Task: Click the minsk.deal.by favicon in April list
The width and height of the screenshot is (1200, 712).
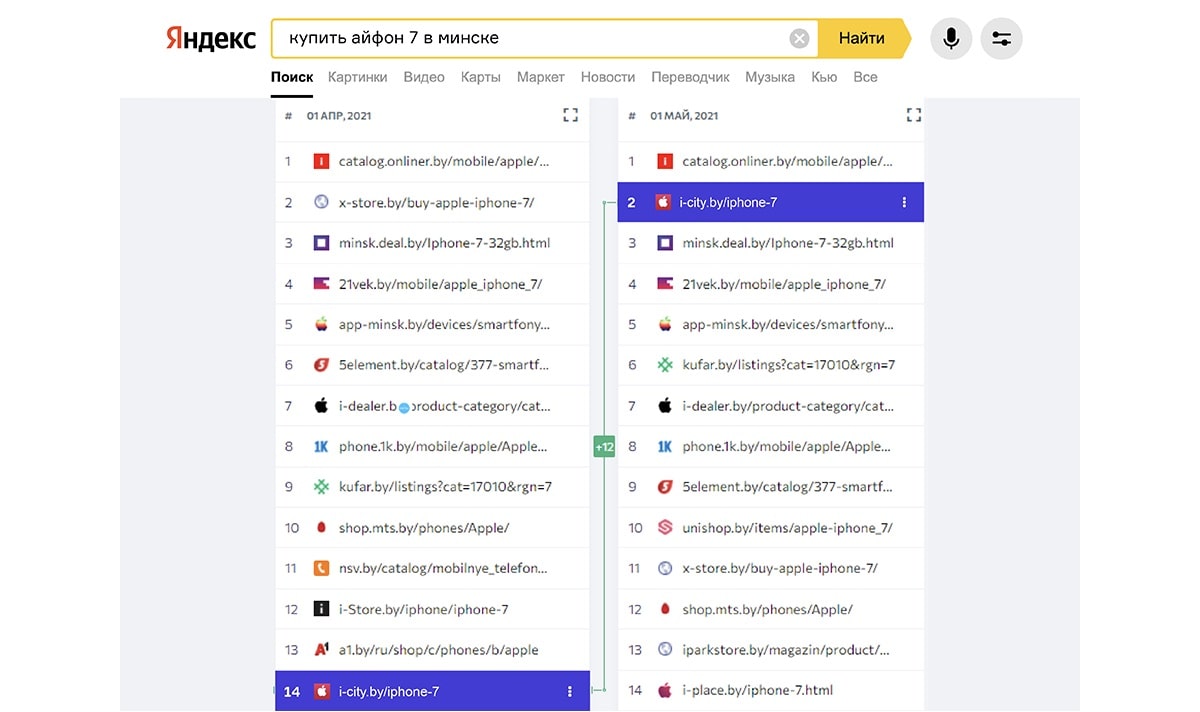Action: [x=321, y=243]
